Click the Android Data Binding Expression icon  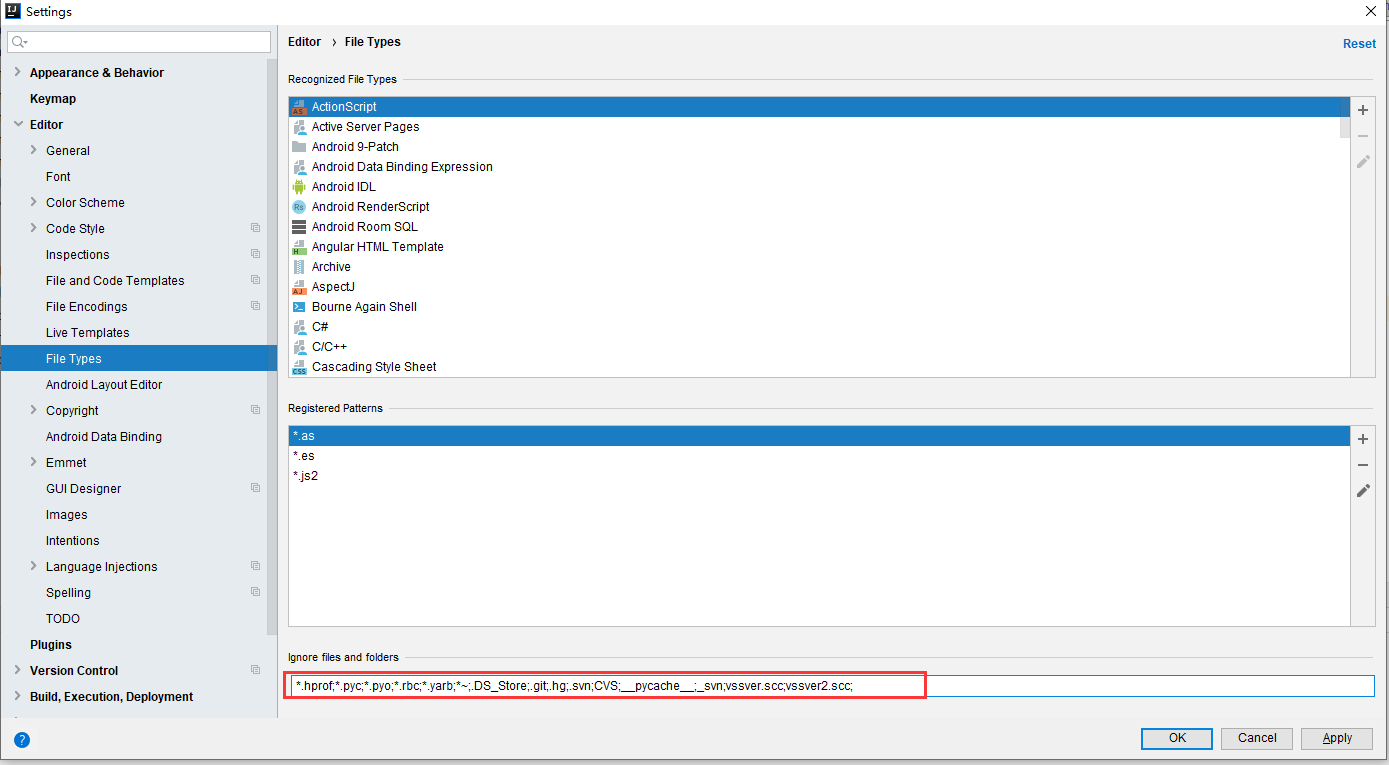pyautogui.click(x=299, y=167)
